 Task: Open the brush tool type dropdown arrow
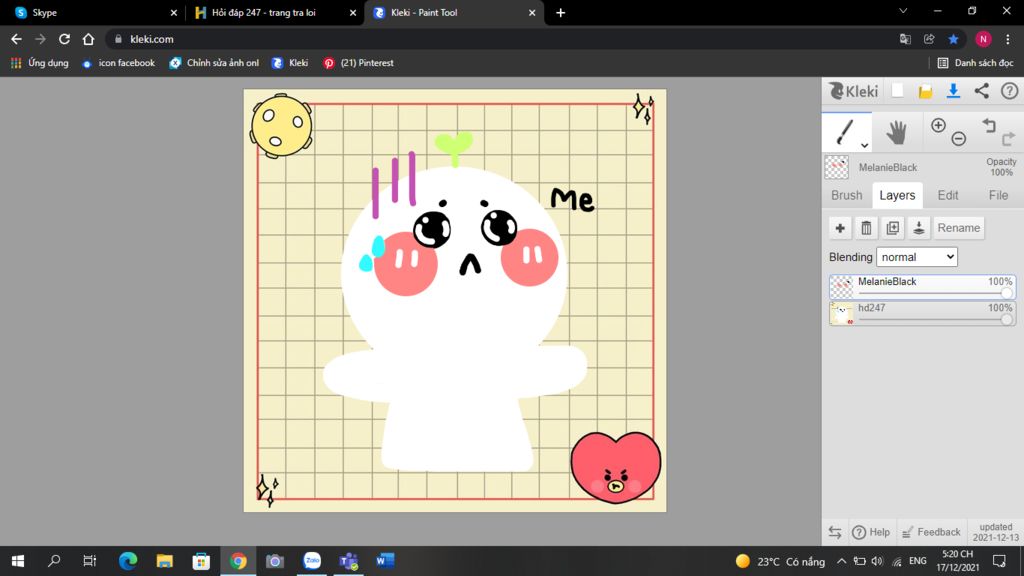click(864, 146)
